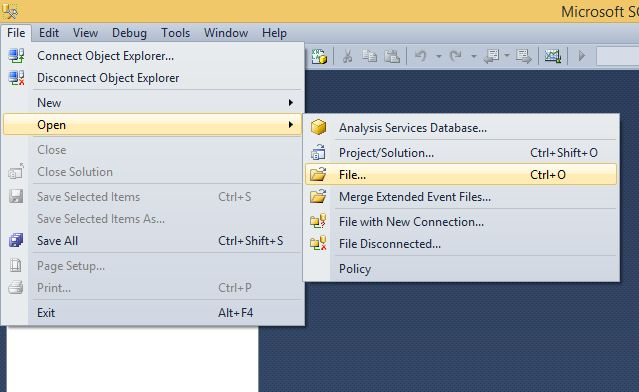Click the Activity Monitor toolbar icon
639x392 pixels.
point(553,56)
